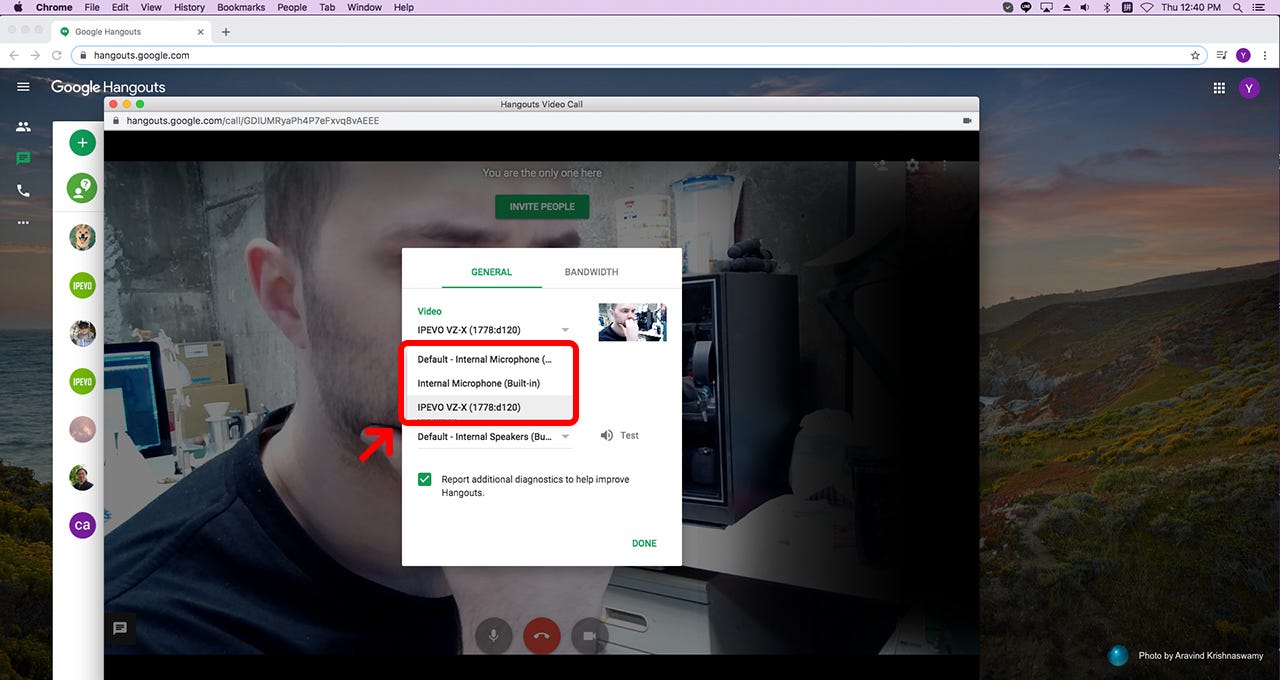This screenshot has height=680, width=1280.
Task: Click the Test speaker button
Action: click(619, 436)
